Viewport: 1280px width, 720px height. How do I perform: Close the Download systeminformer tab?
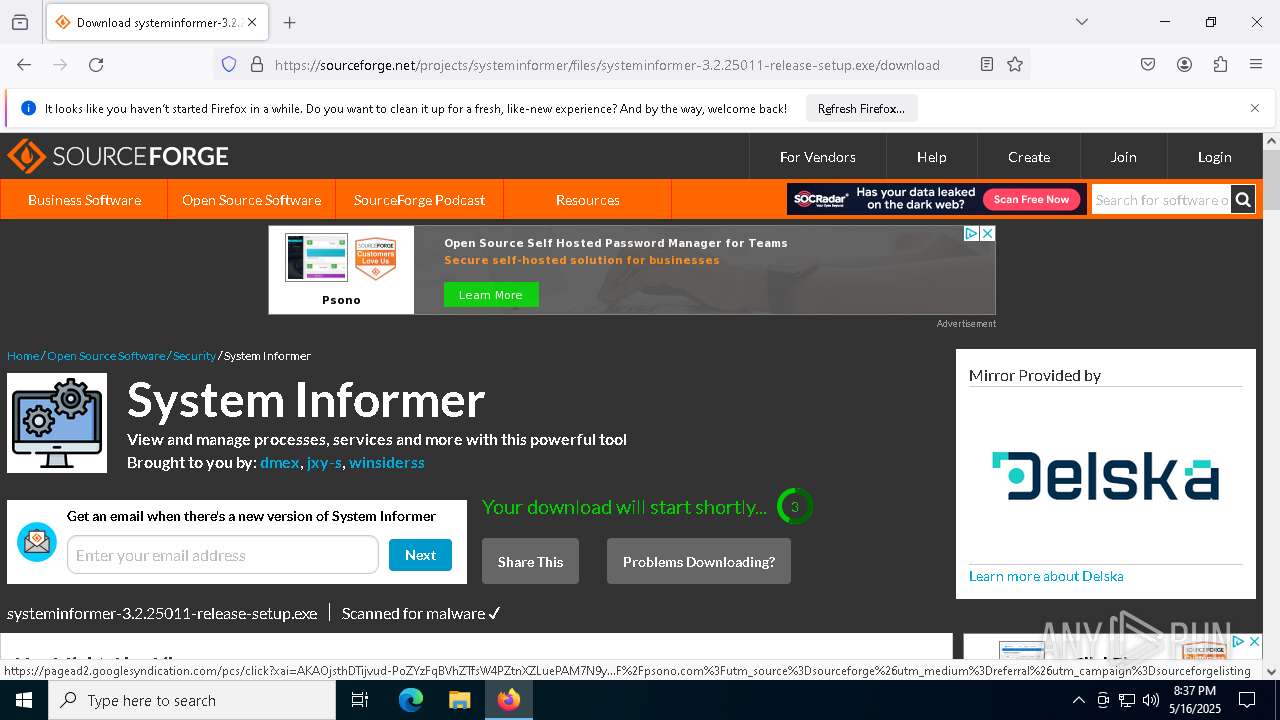click(252, 22)
